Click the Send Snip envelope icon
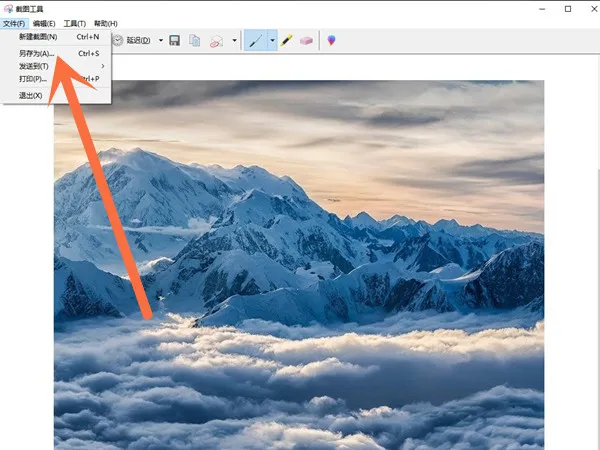The height and width of the screenshot is (450, 600). 216,41
